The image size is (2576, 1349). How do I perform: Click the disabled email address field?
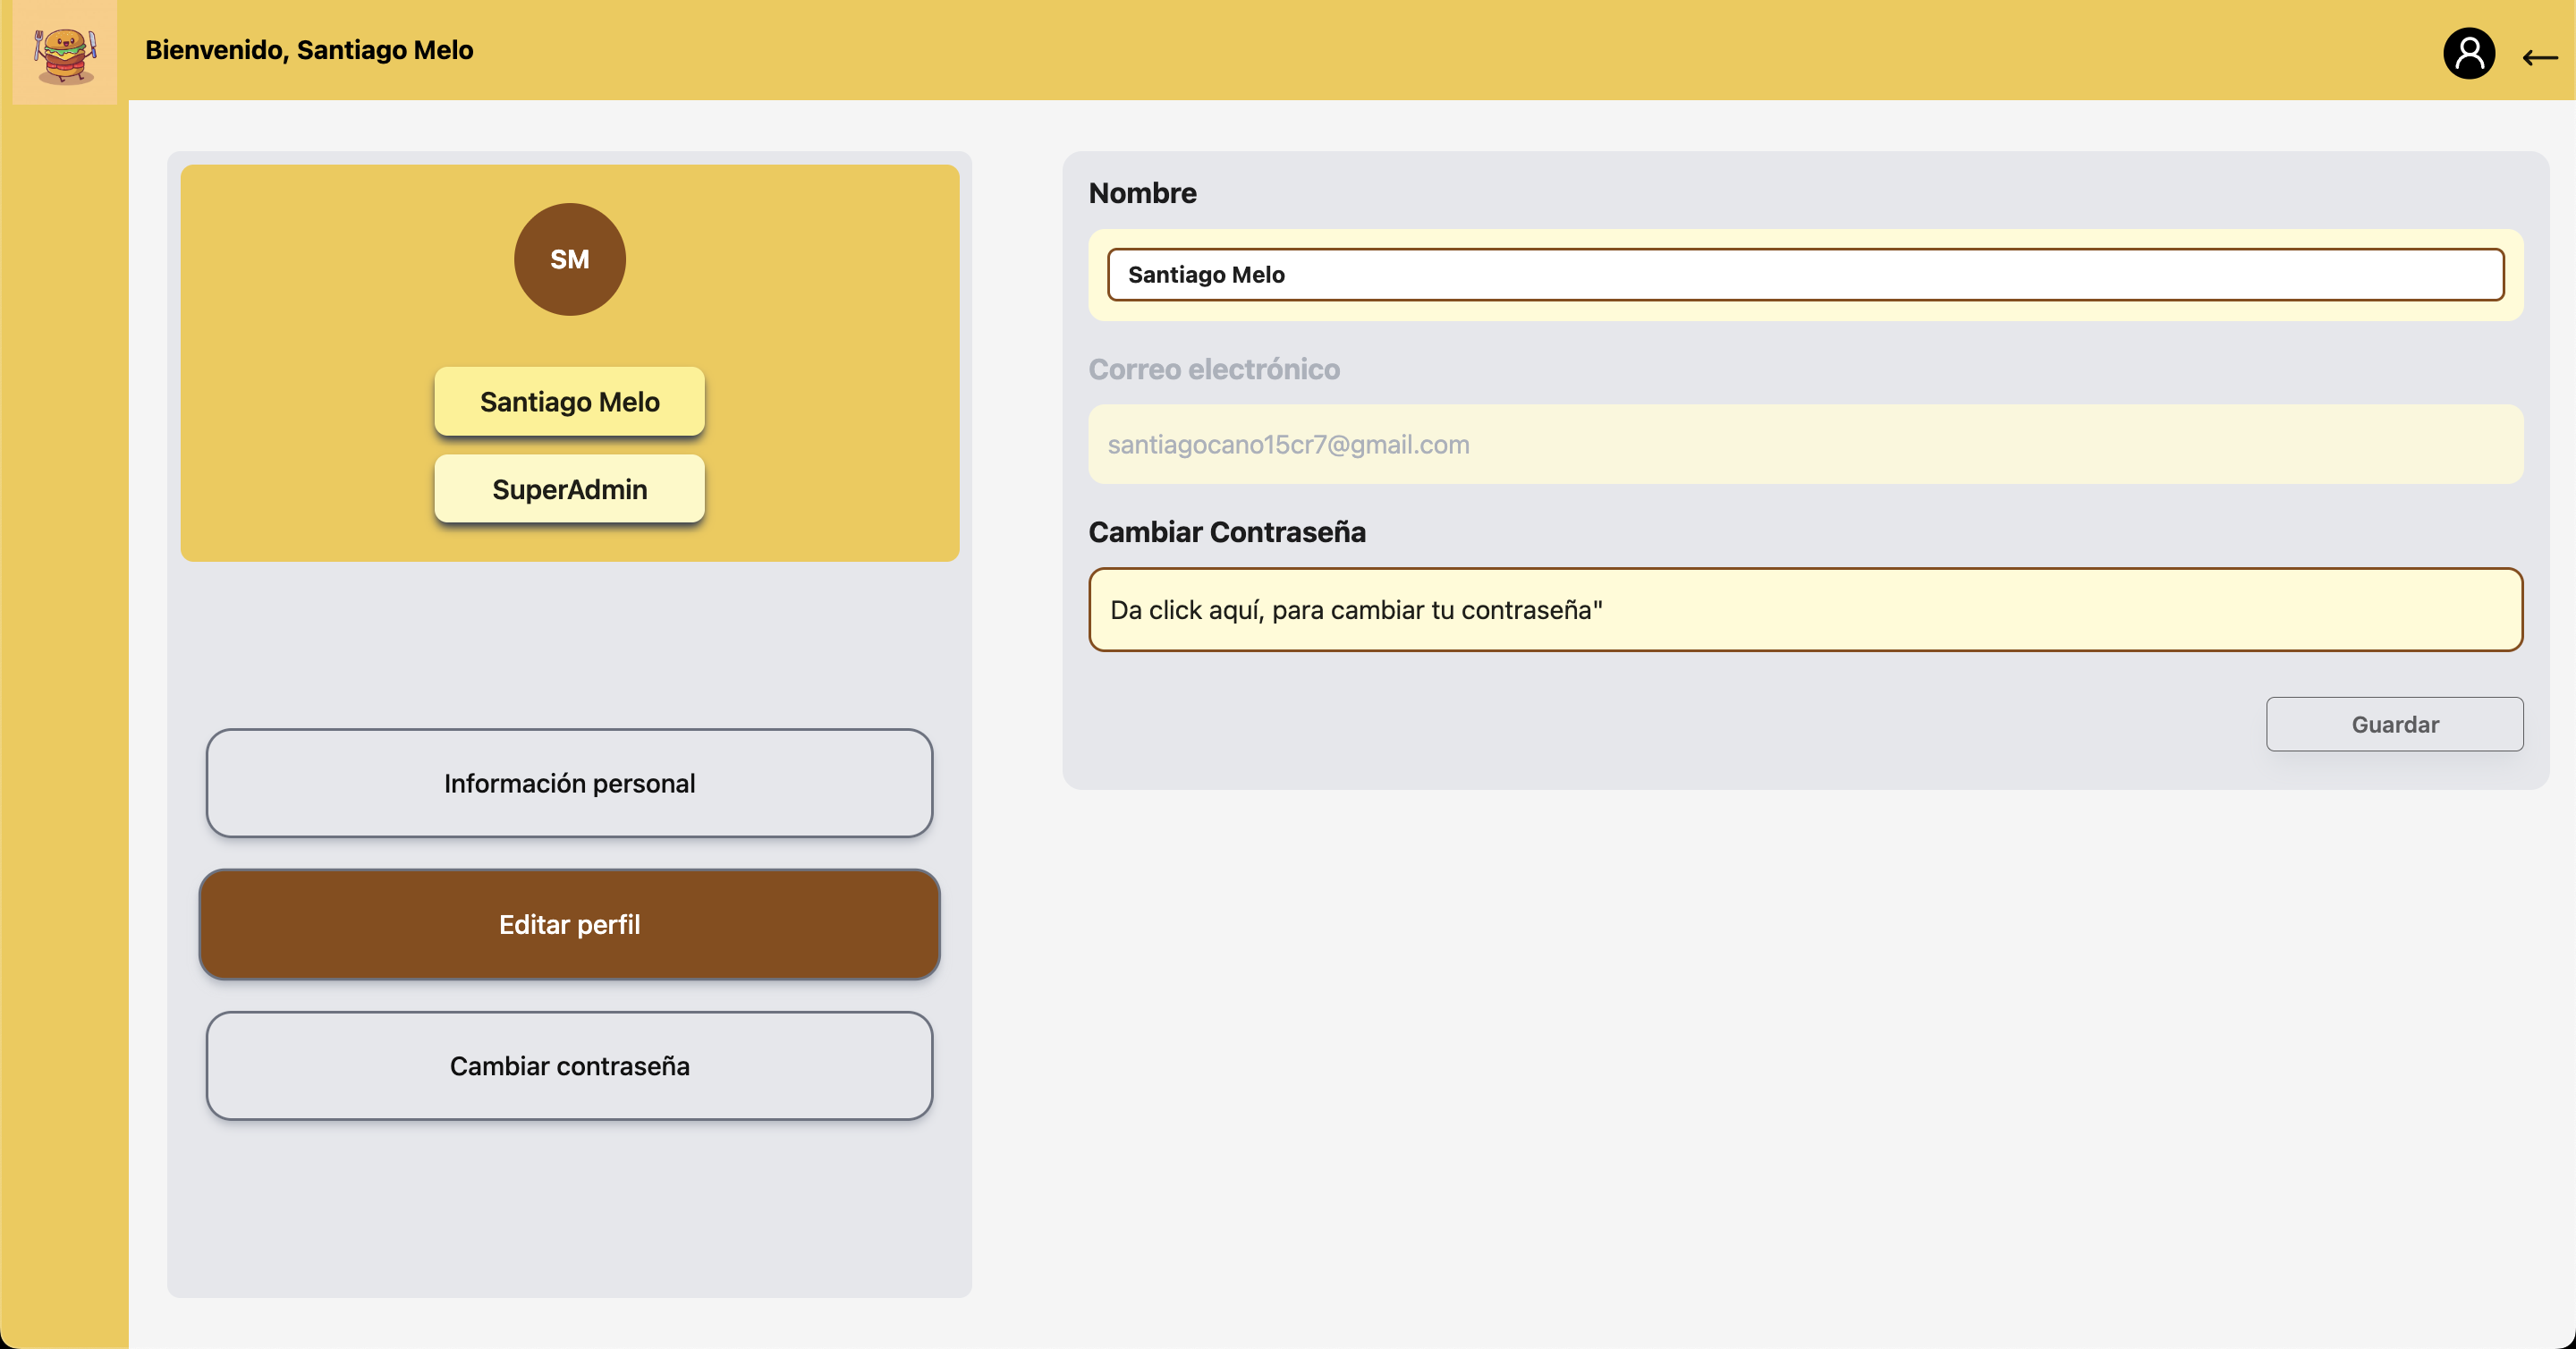[x=1805, y=445]
